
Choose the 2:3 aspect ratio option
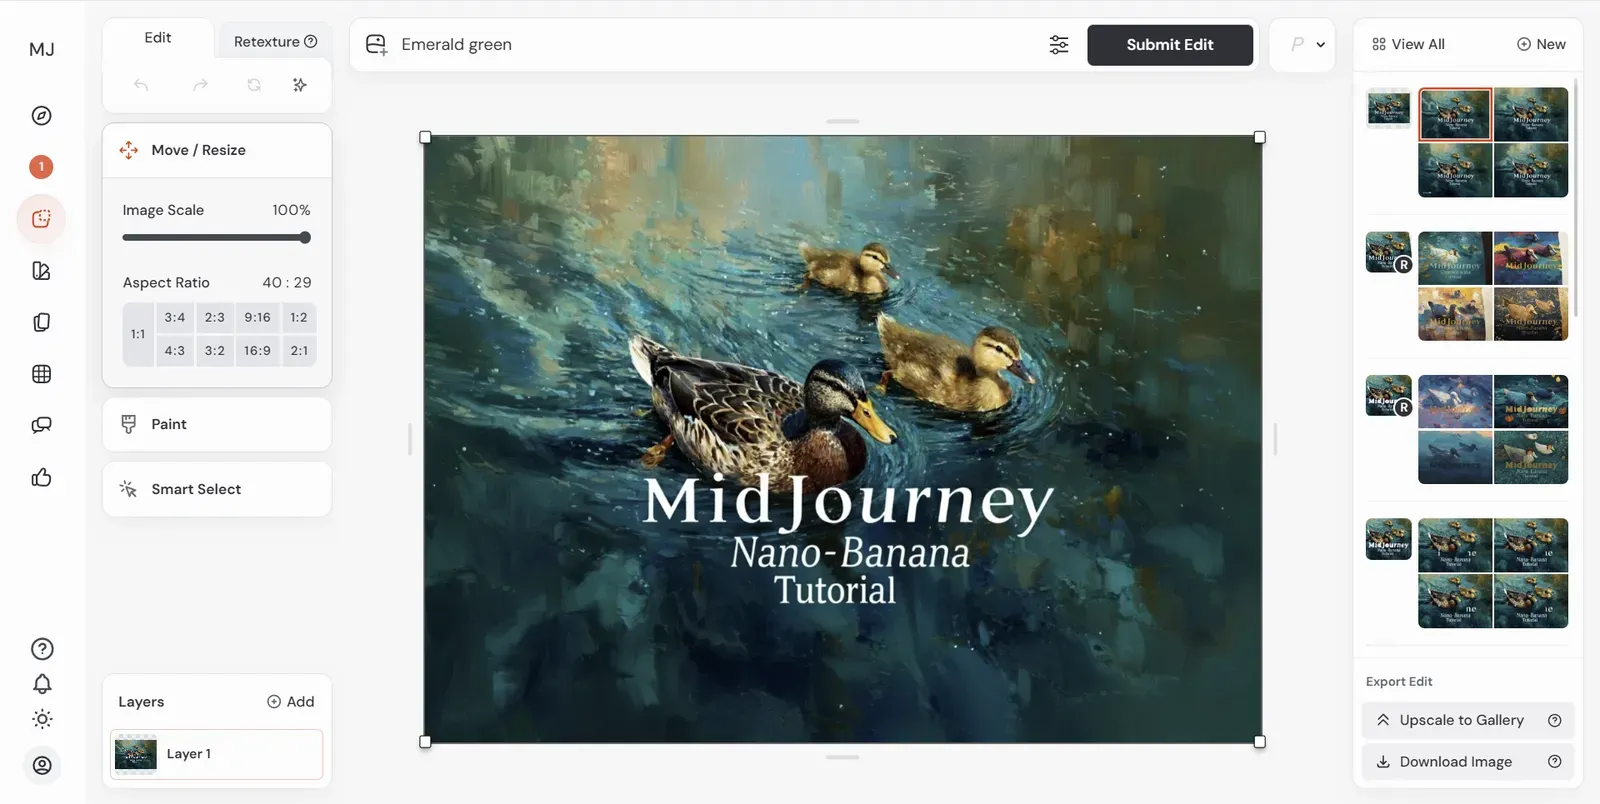[x=215, y=318]
